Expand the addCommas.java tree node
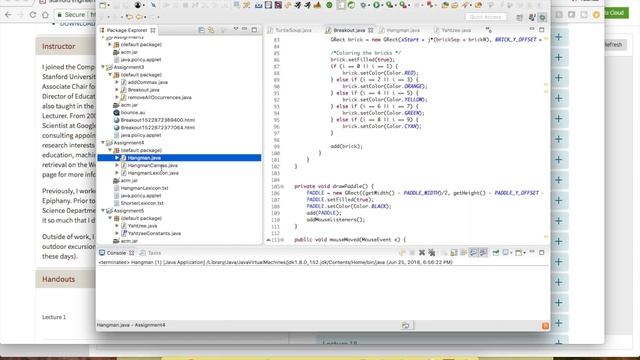The width and height of the screenshot is (640, 360). (117, 82)
